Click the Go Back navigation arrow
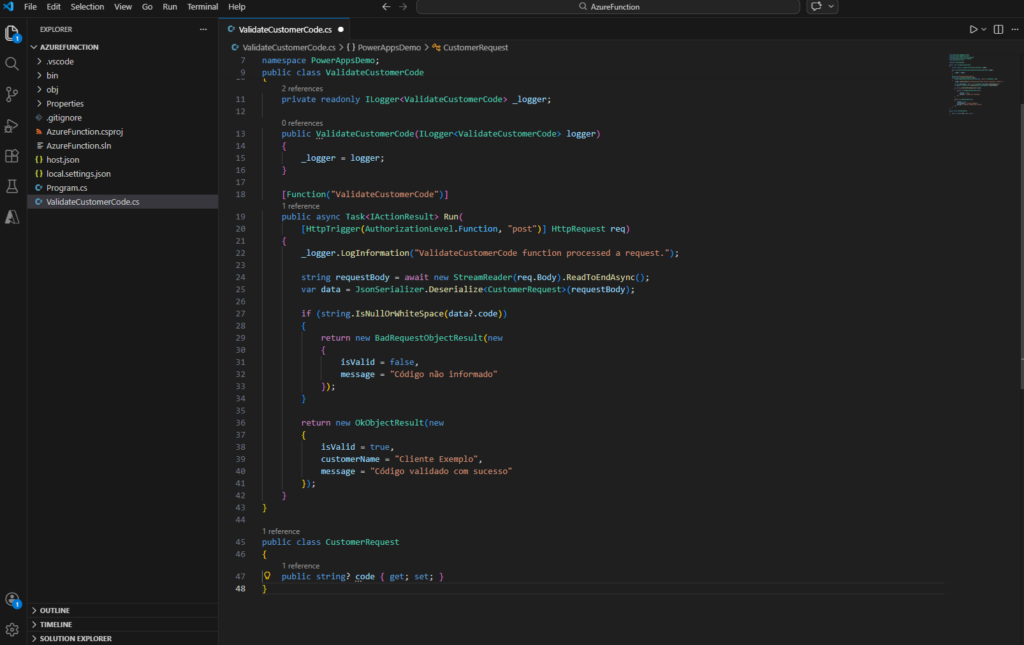 tap(385, 6)
